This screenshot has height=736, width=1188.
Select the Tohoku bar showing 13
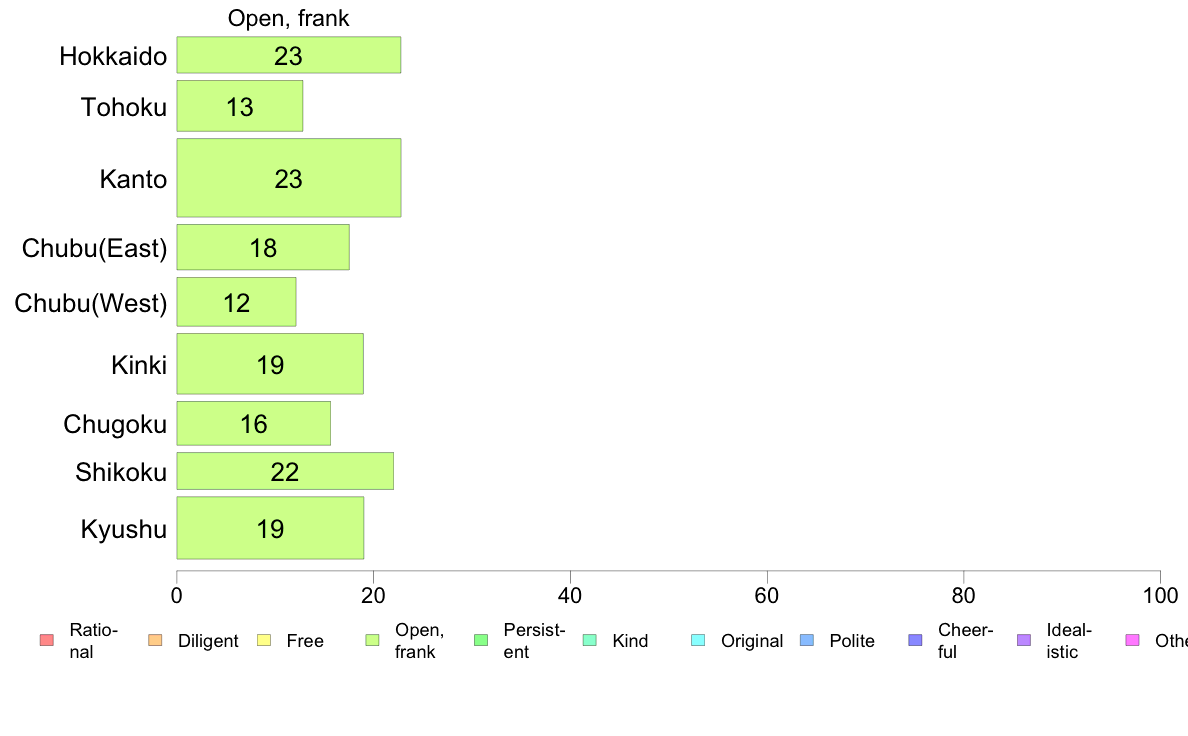click(x=239, y=106)
